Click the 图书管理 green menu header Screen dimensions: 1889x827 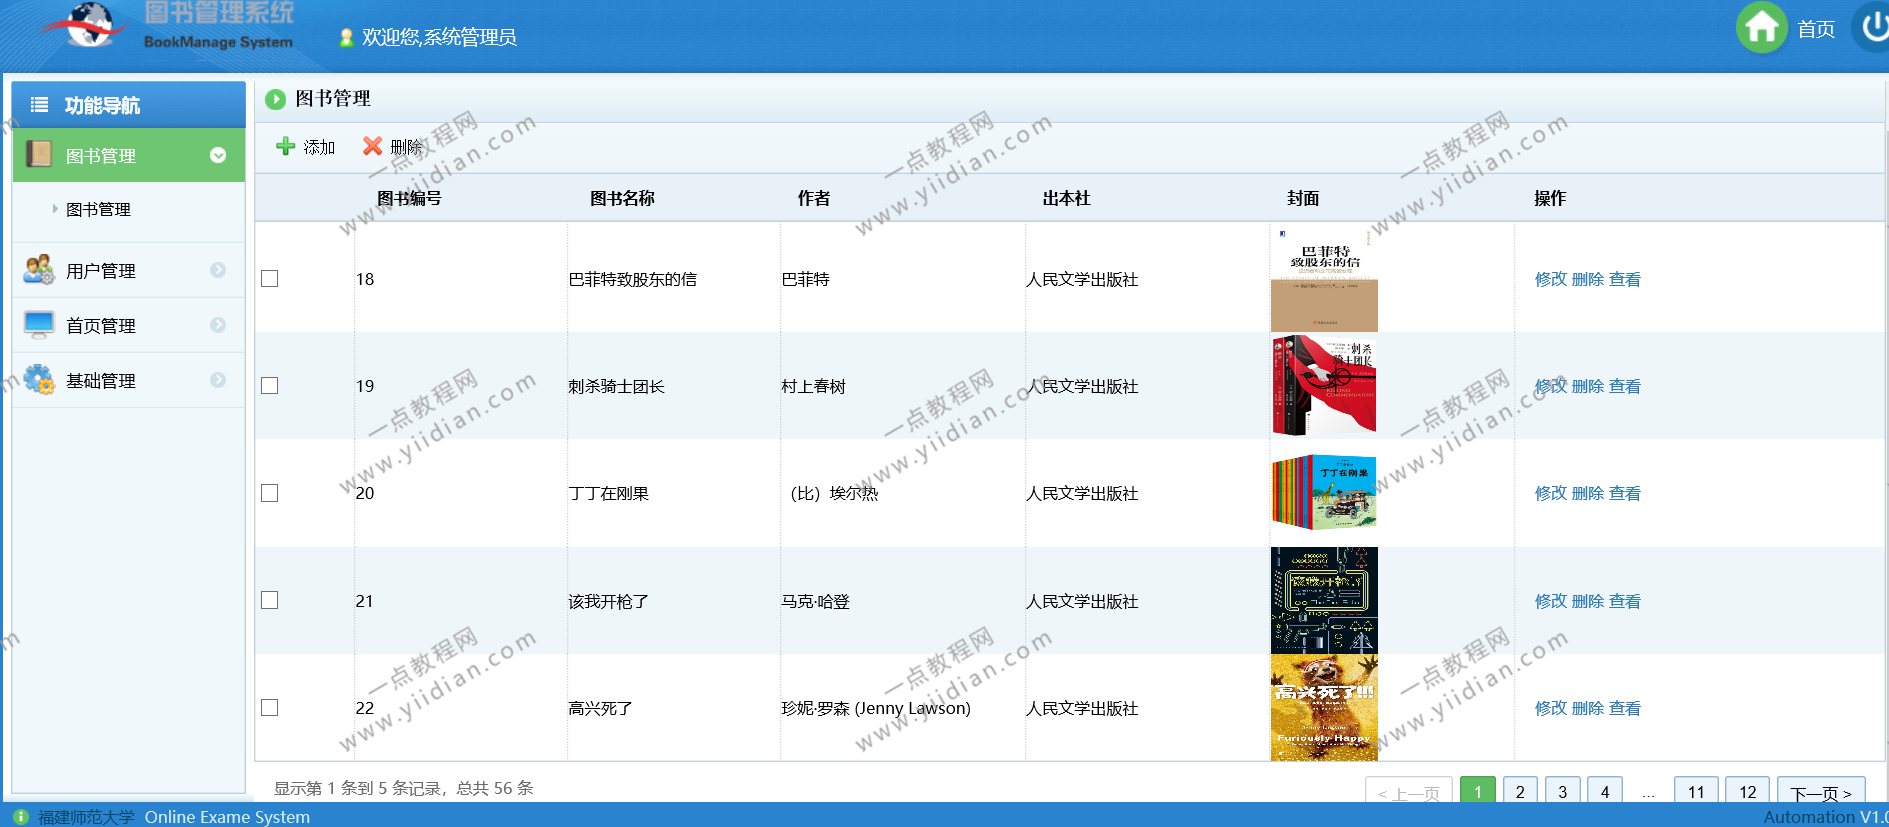point(129,155)
